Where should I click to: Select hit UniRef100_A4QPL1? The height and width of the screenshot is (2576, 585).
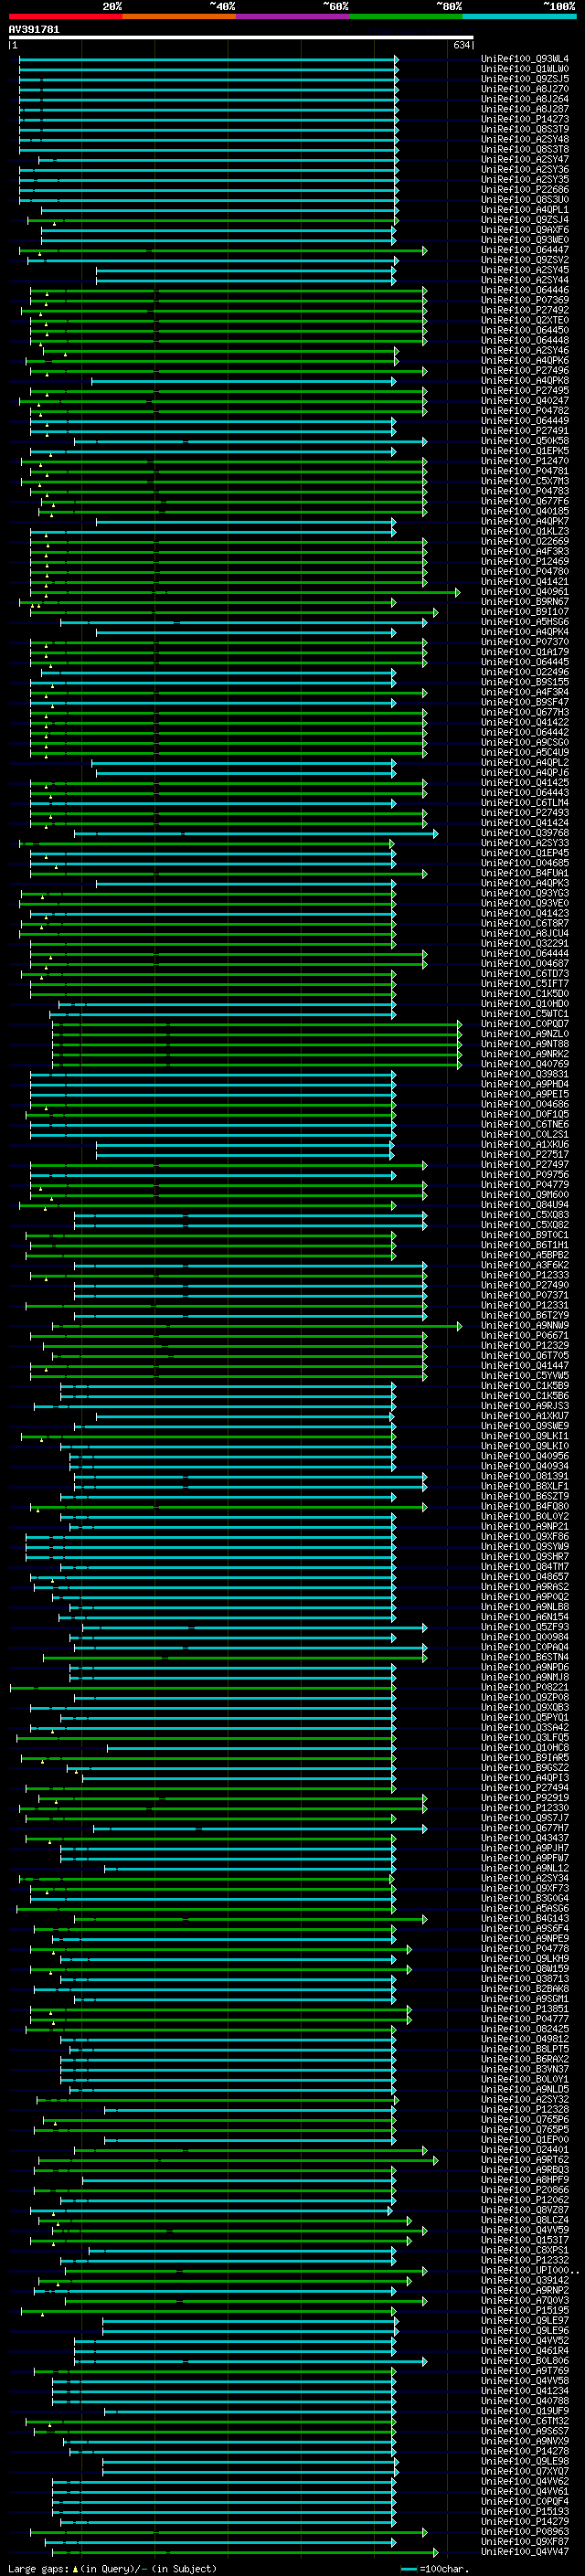(525, 210)
